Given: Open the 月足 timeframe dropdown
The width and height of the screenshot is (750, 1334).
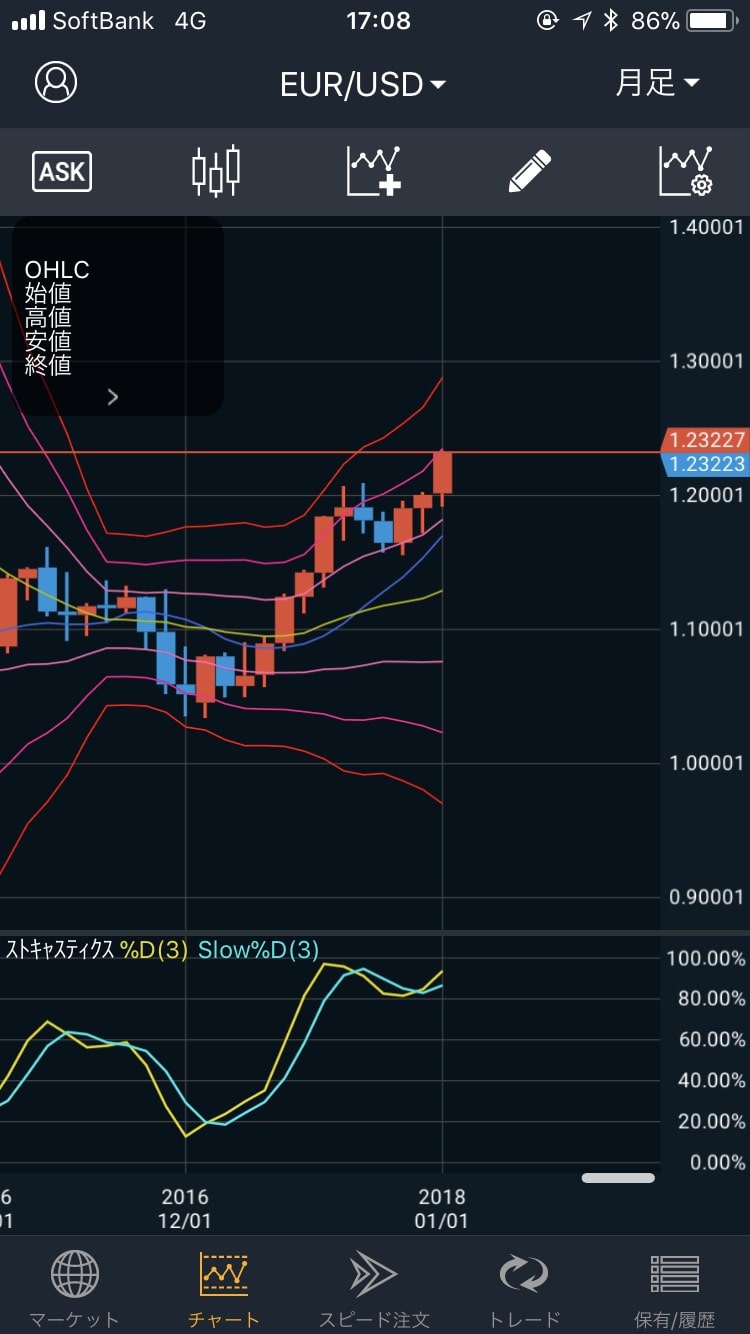Looking at the screenshot, I should 657,83.
